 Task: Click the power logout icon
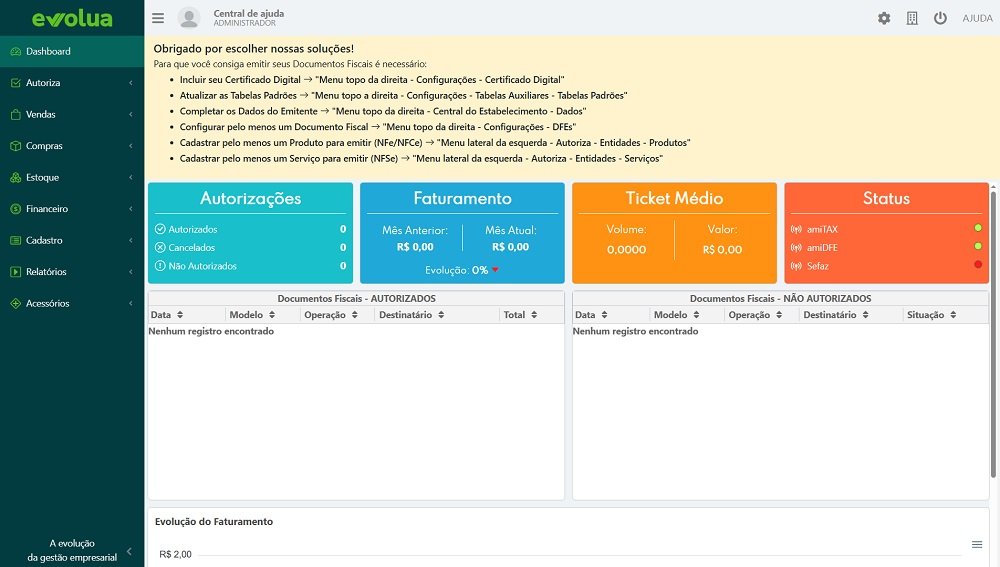pyautogui.click(x=940, y=18)
